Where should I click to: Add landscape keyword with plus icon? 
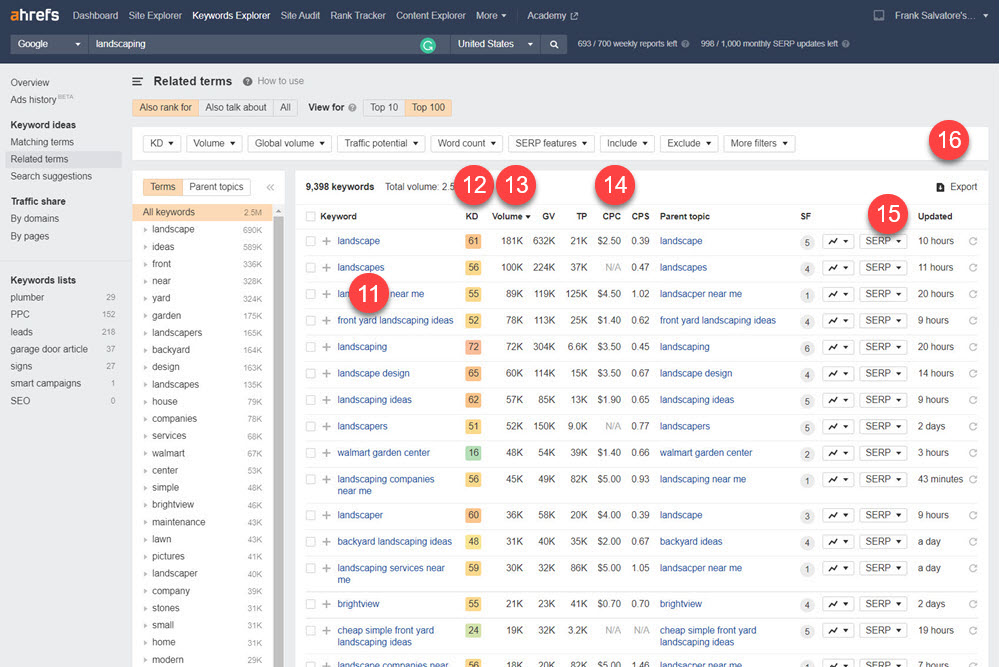pos(327,241)
